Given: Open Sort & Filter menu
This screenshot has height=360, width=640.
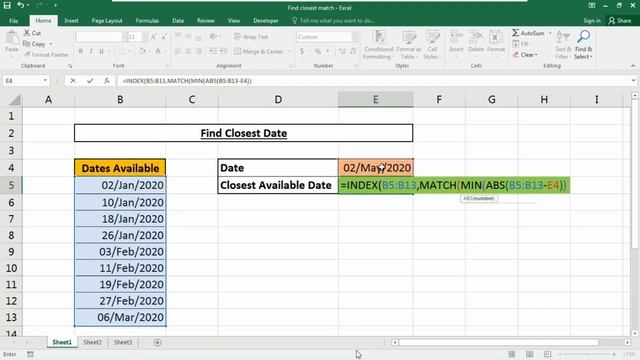Looking at the screenshot, I should [x=563, y=45].
